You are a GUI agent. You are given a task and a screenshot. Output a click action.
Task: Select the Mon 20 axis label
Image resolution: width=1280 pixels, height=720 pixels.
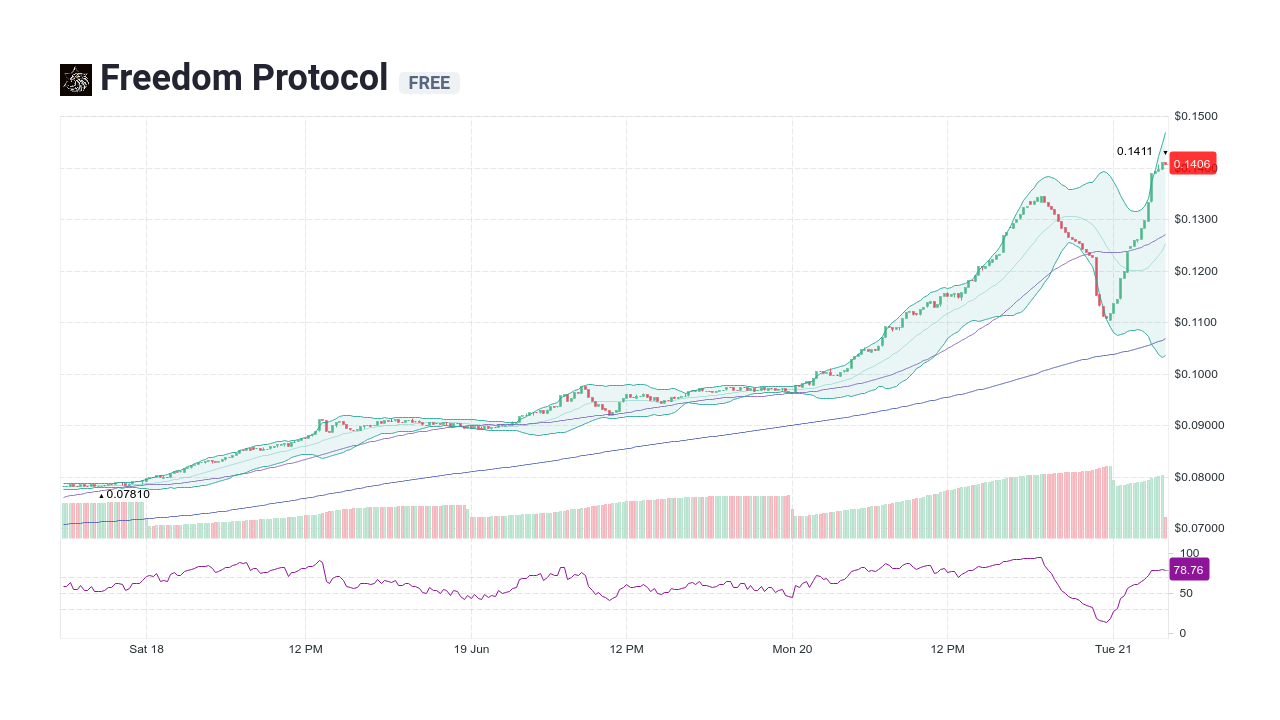click(791, 649)
